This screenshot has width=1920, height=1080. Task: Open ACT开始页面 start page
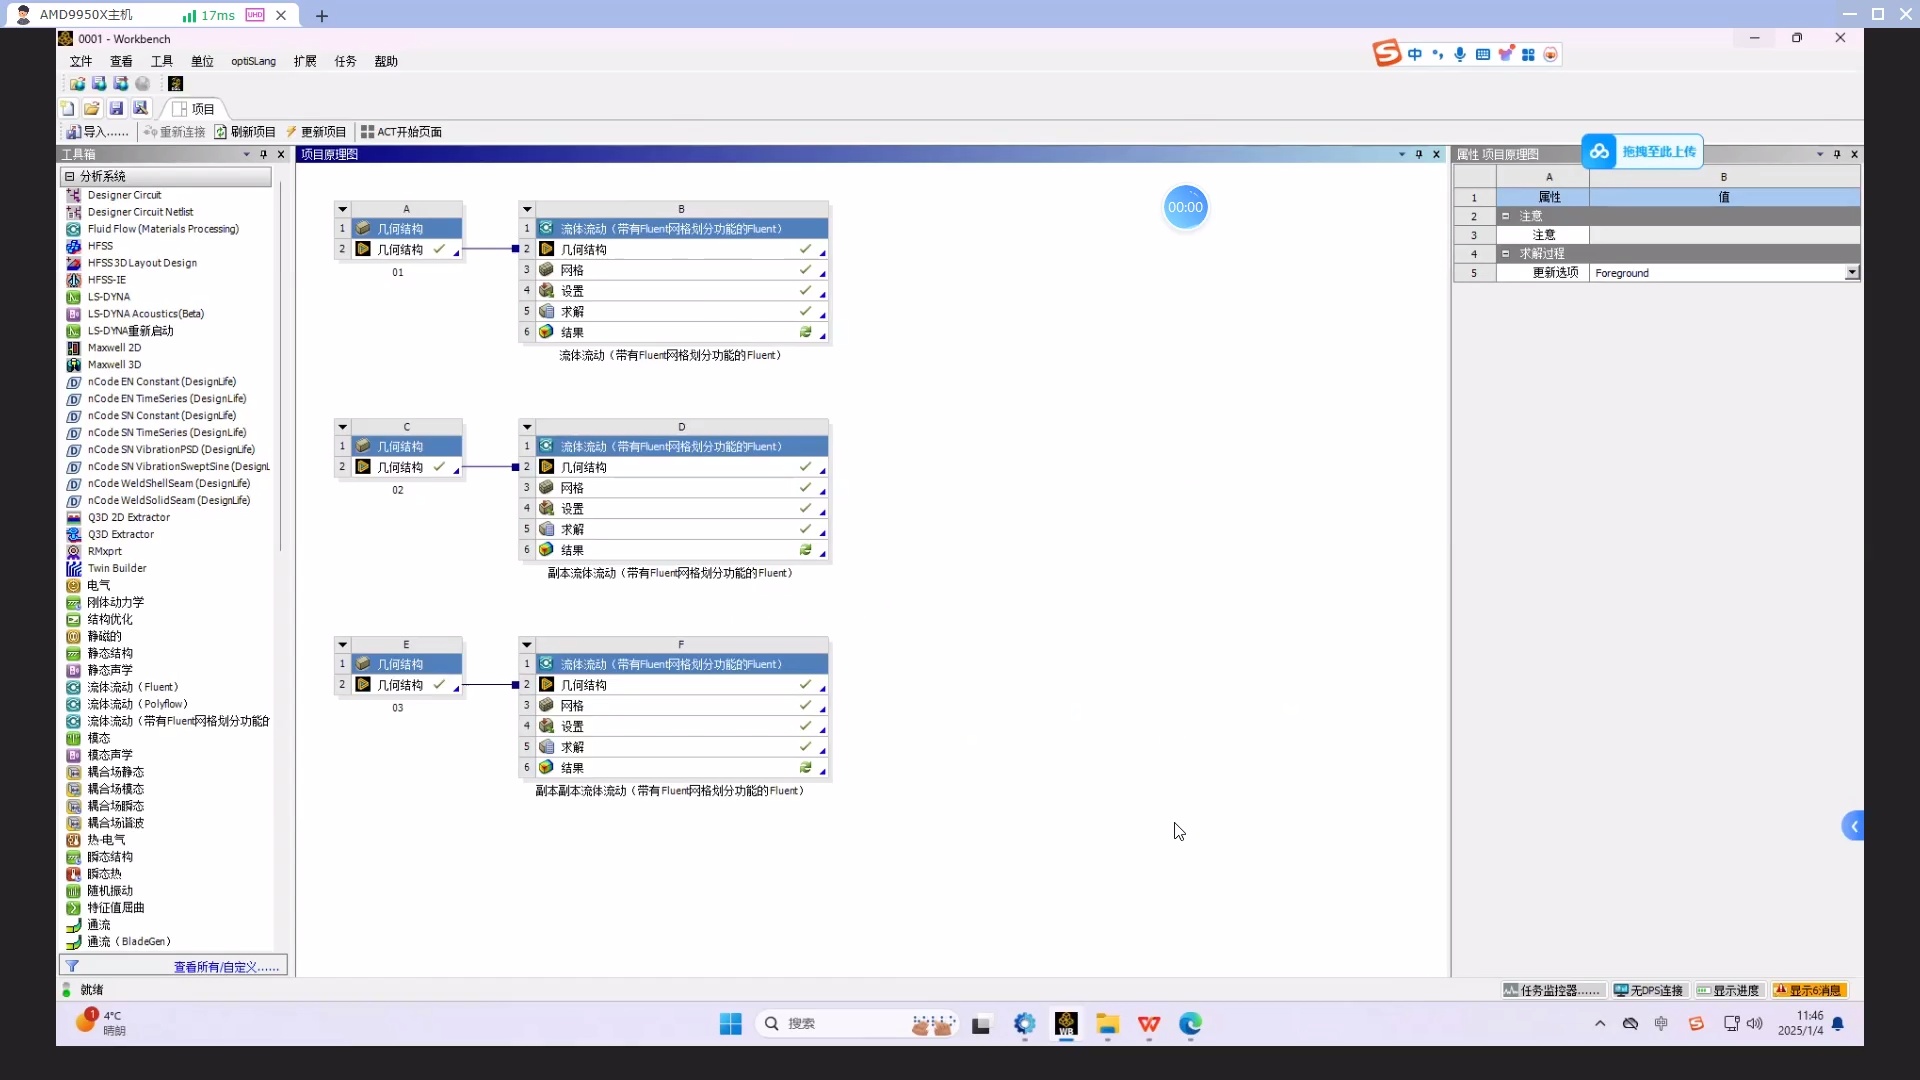pos(401,132)
